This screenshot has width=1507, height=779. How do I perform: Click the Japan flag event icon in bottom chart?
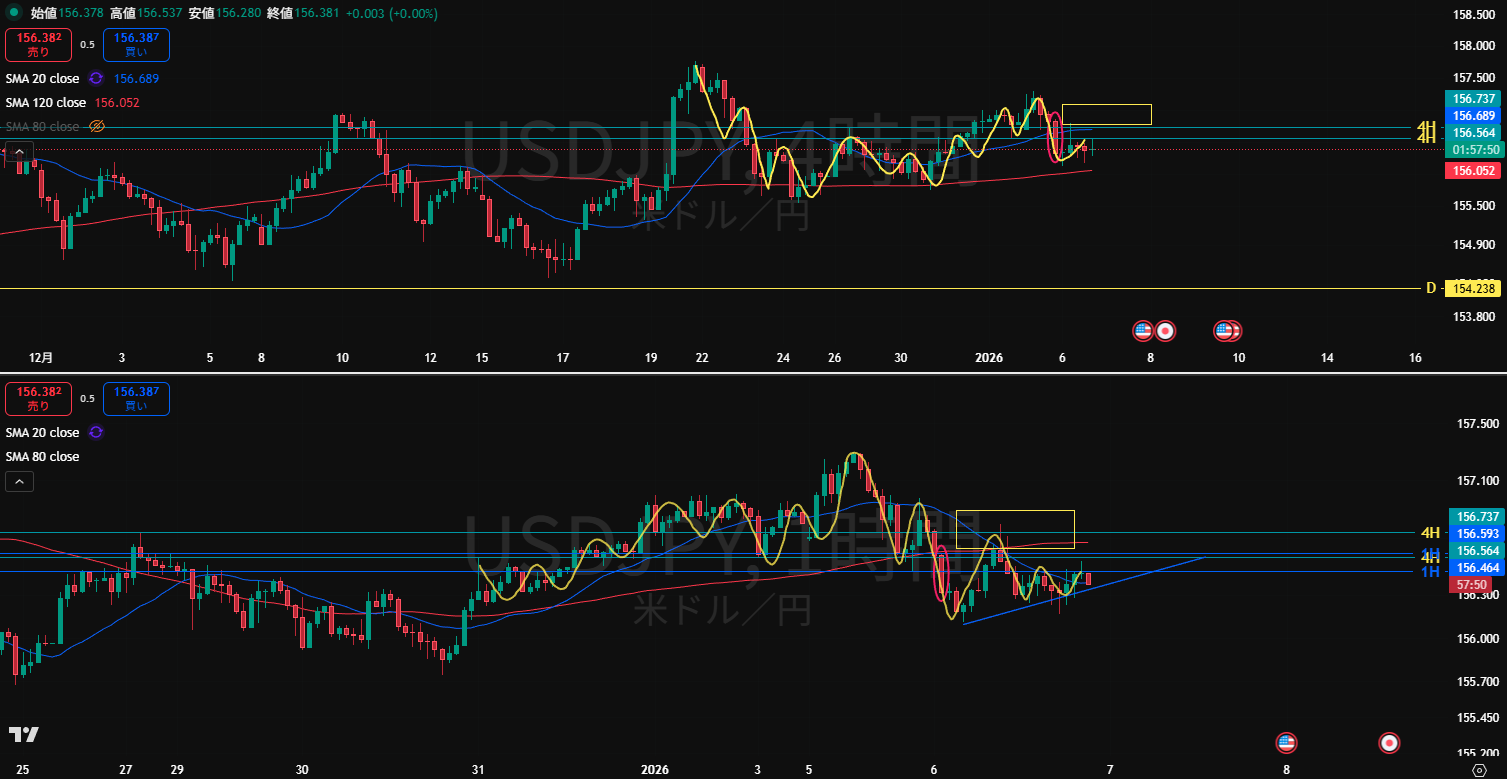1388,742
